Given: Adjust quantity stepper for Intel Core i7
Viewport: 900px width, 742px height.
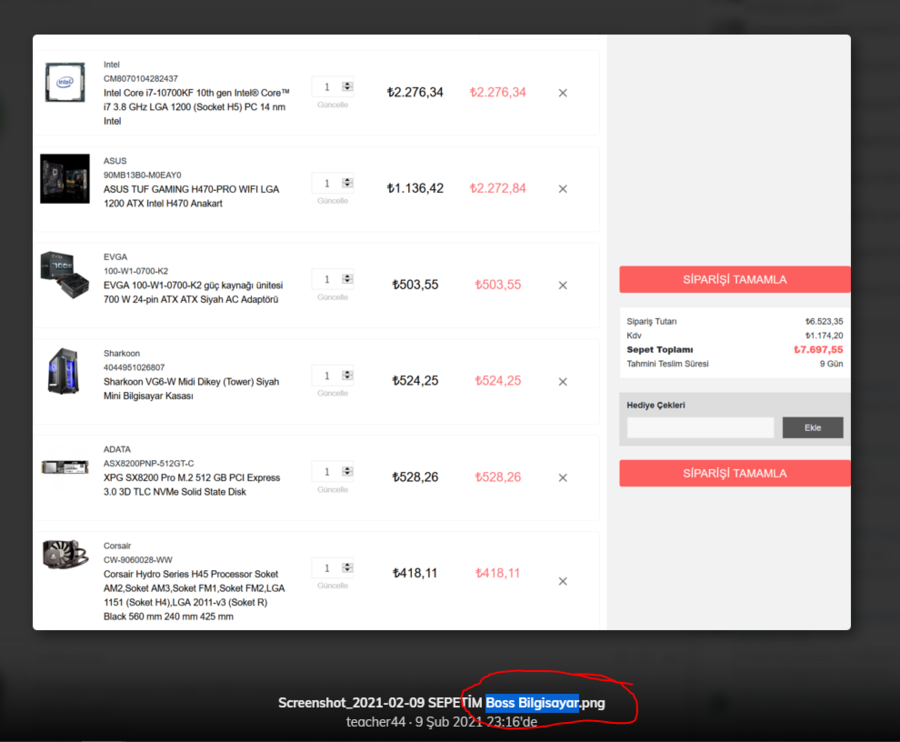Looking at the screenshot, I should pos(347,87).
